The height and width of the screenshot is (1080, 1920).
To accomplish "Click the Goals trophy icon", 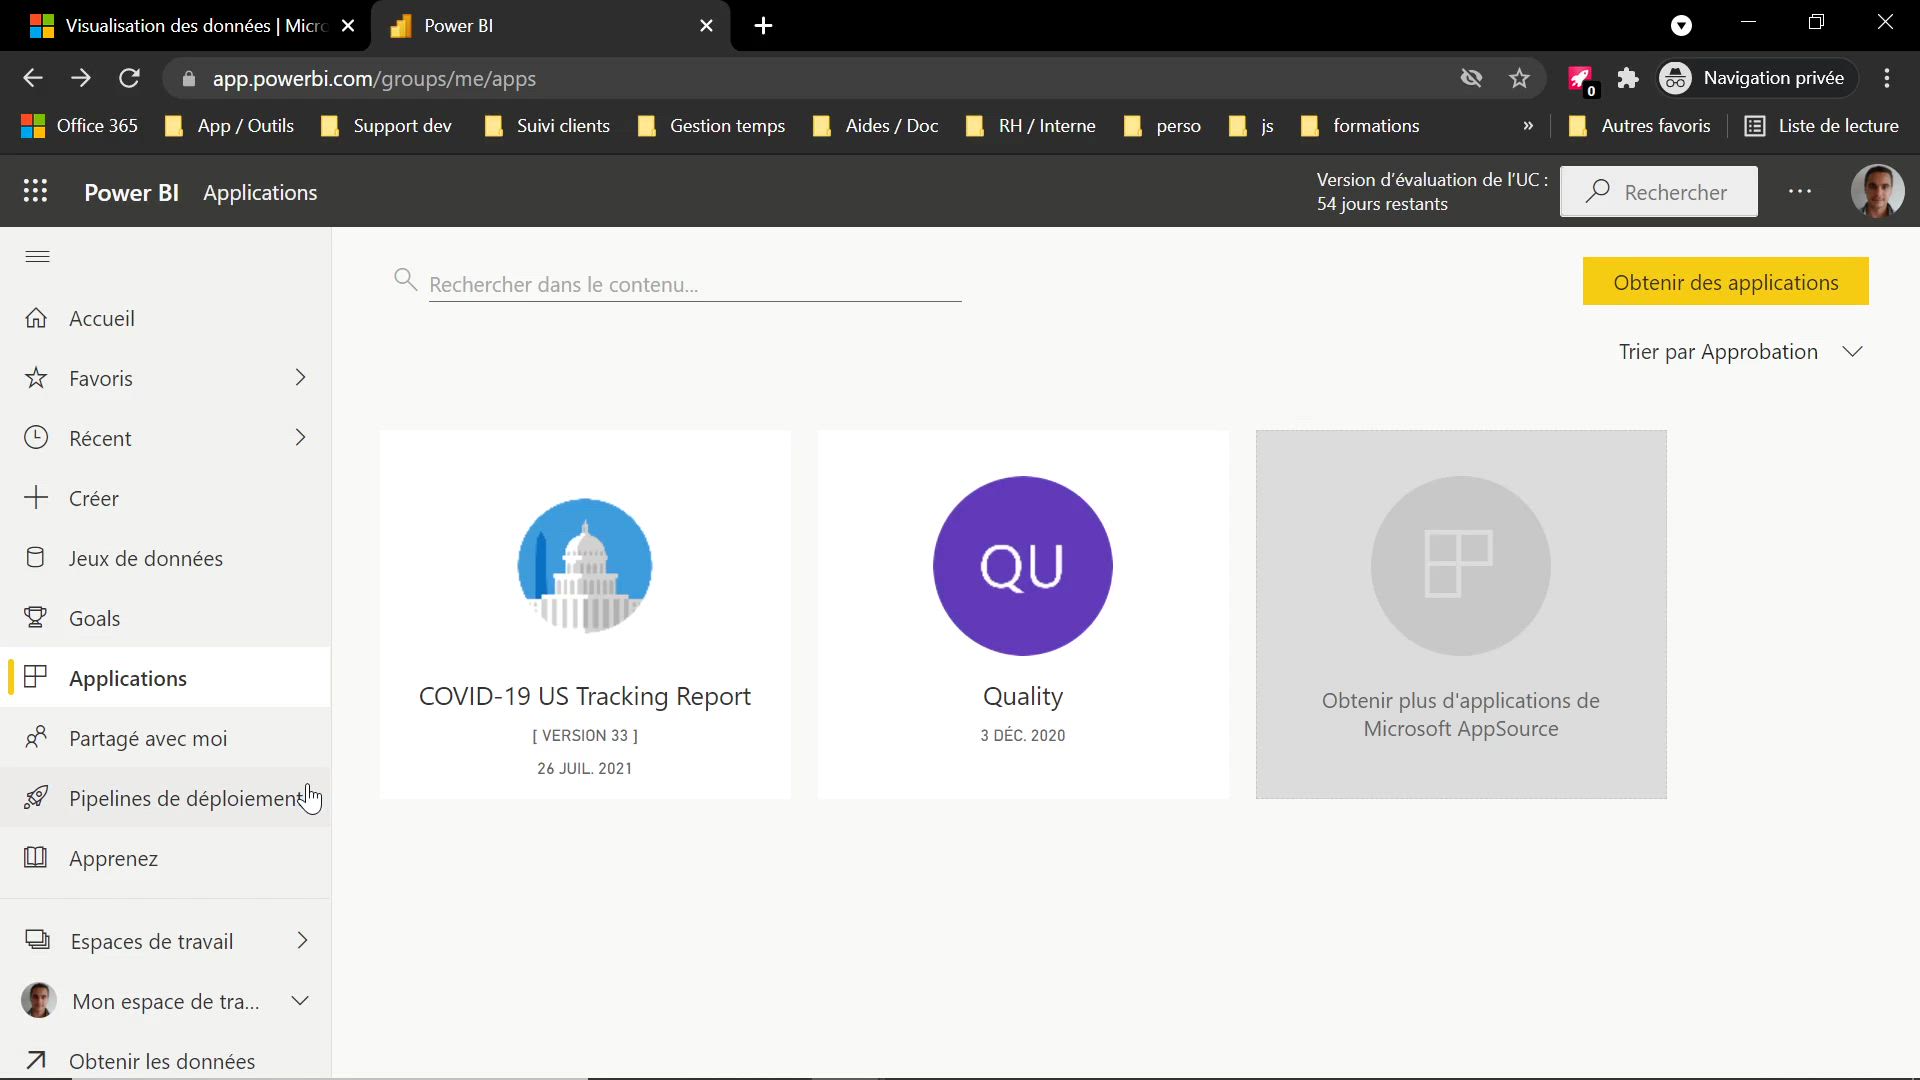I will pos(36,618).
